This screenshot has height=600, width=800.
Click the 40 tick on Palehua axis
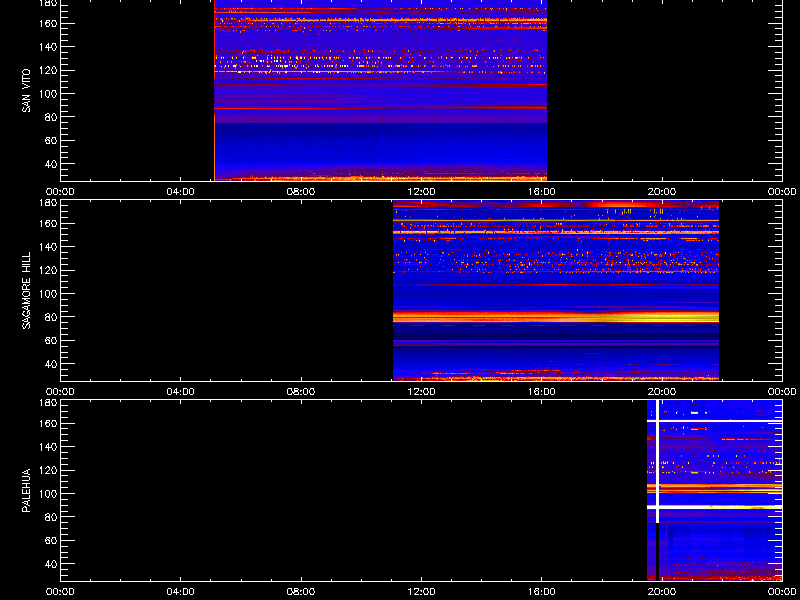pyautogui.click(x=50, y=564)
